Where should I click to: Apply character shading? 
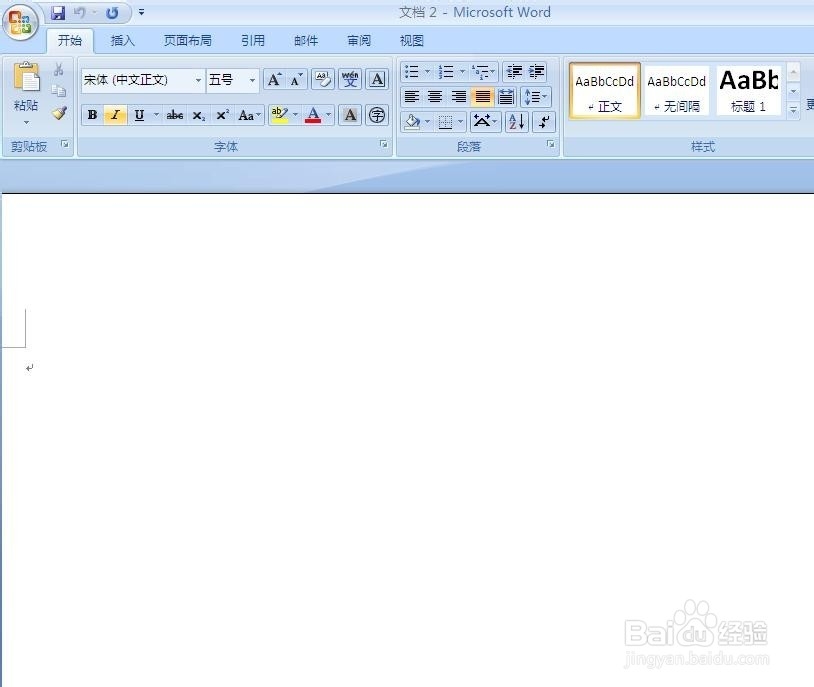tap(350, 115)
